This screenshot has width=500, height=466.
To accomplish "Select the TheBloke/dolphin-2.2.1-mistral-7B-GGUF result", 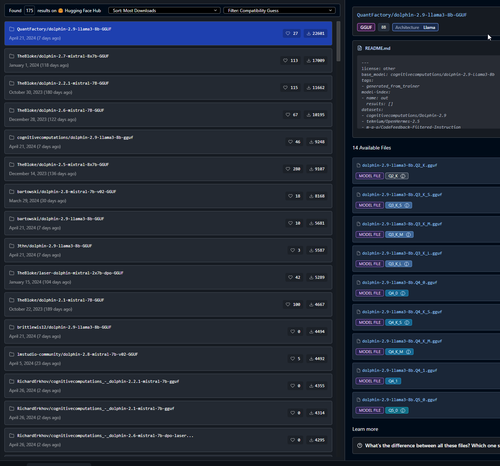I will 168,88.
